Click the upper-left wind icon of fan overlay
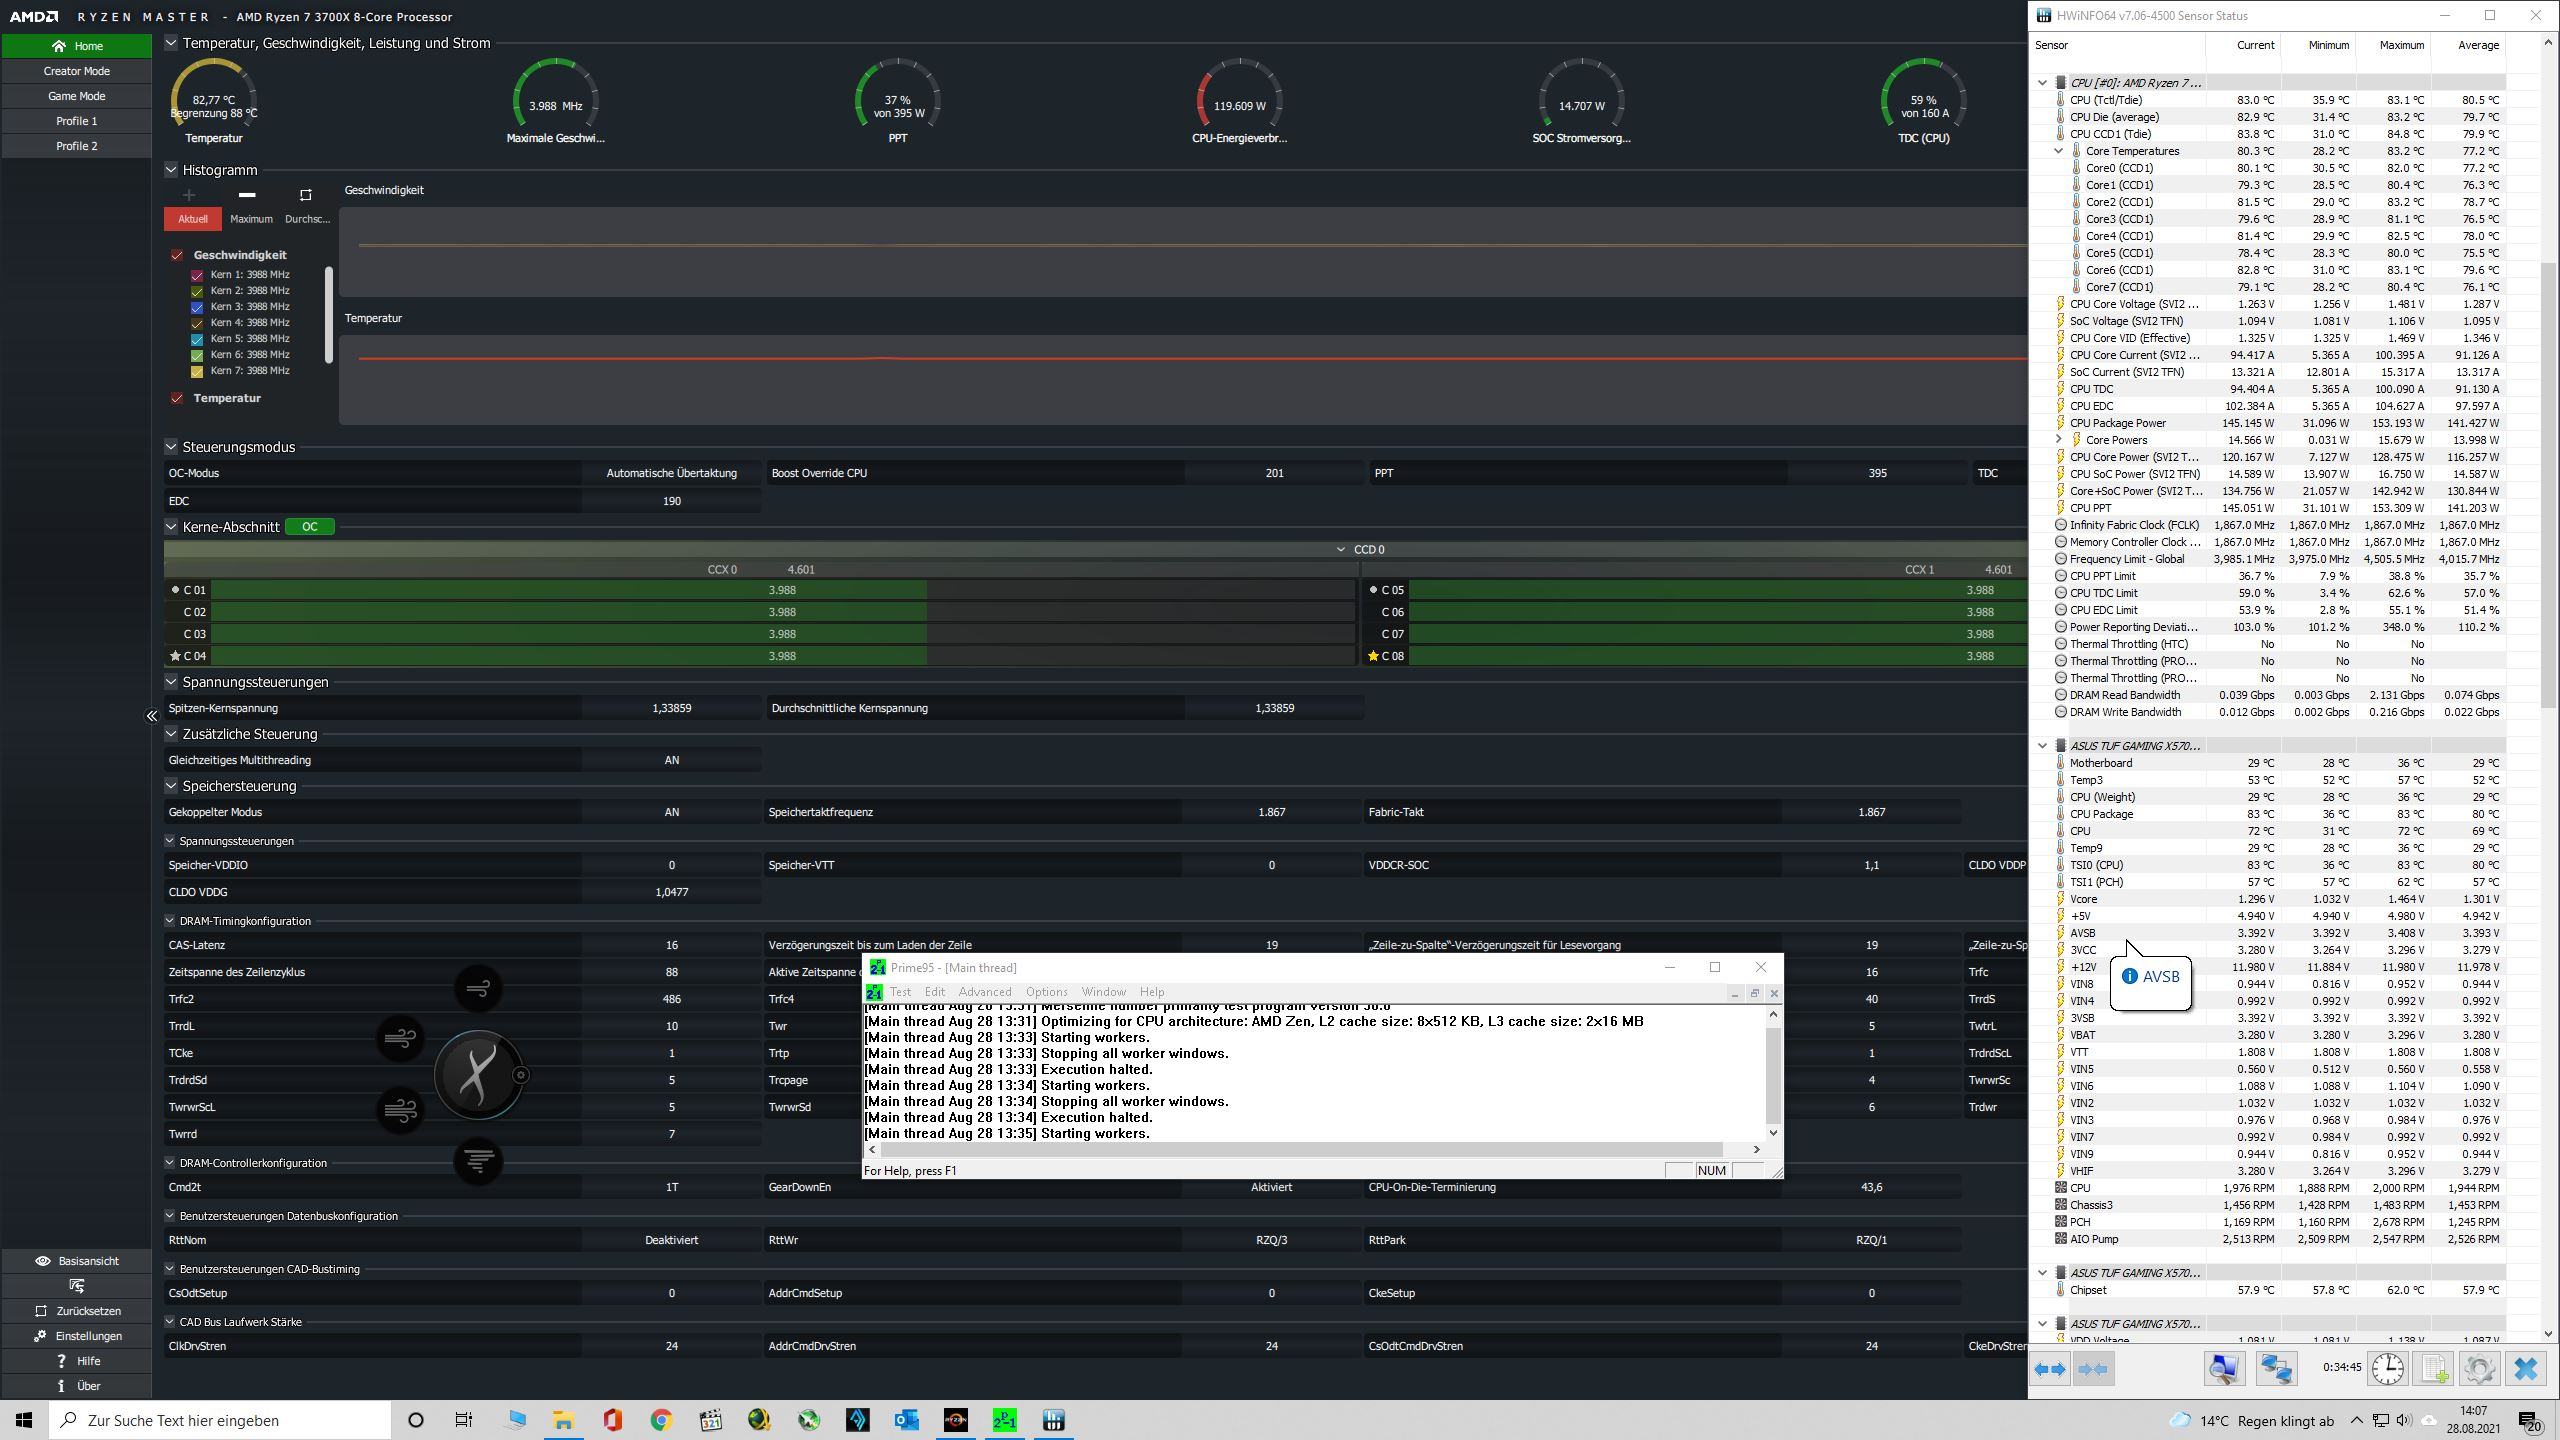The image size is (2560, 1440). [400, 1038]
